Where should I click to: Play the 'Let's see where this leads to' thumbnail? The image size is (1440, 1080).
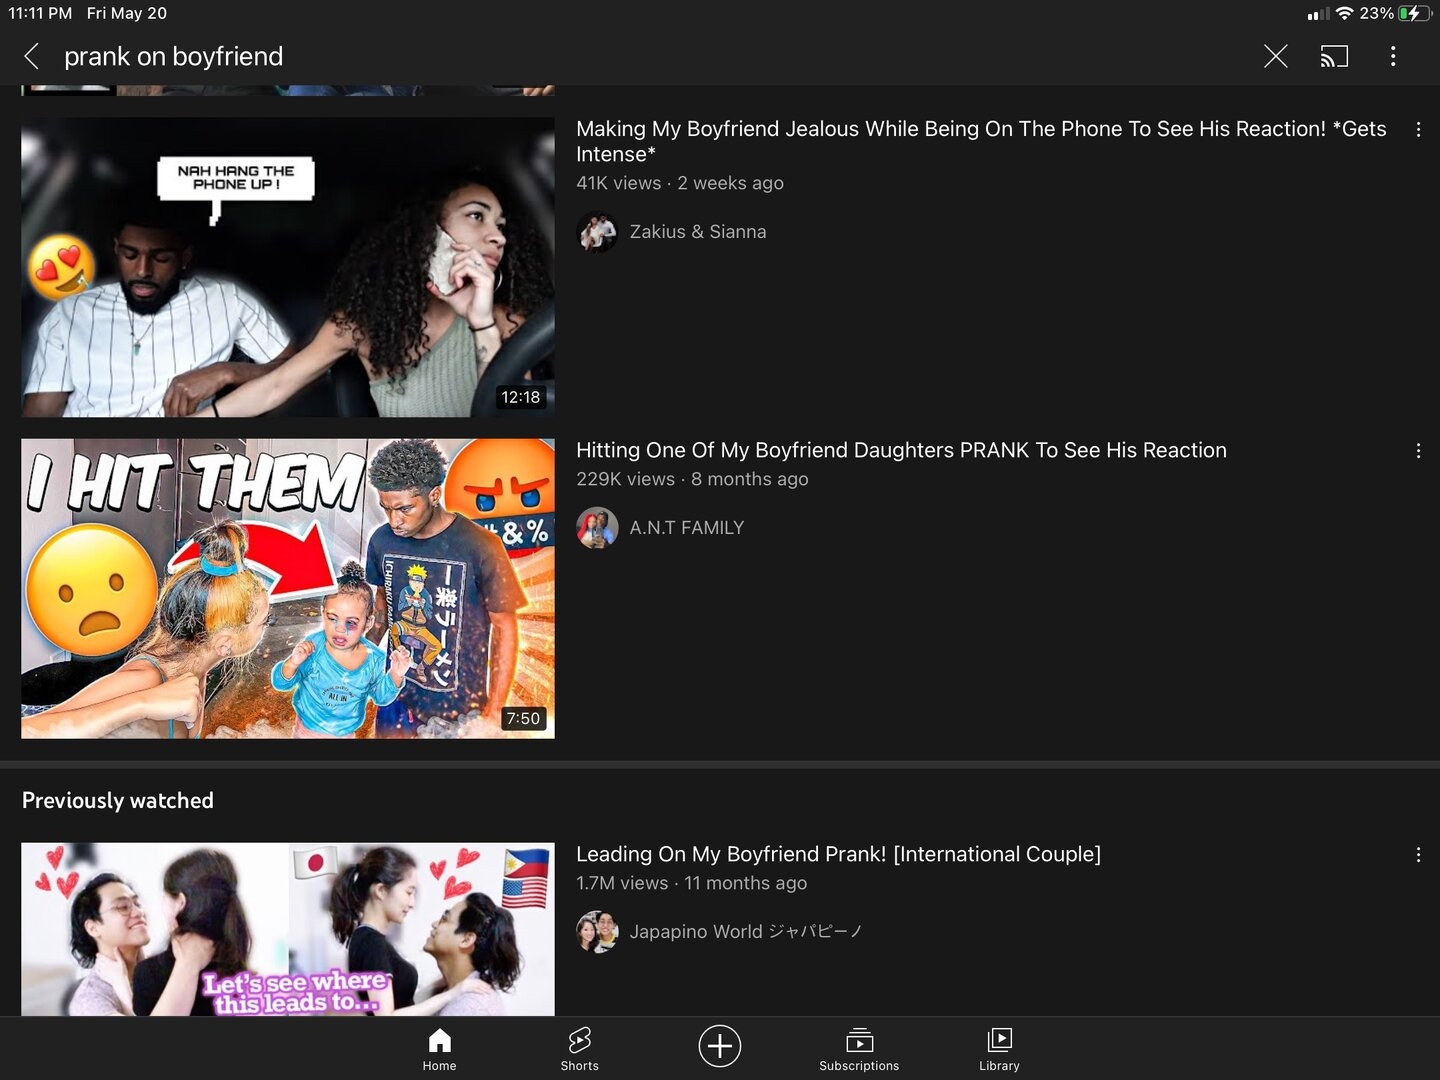[288, 929]
